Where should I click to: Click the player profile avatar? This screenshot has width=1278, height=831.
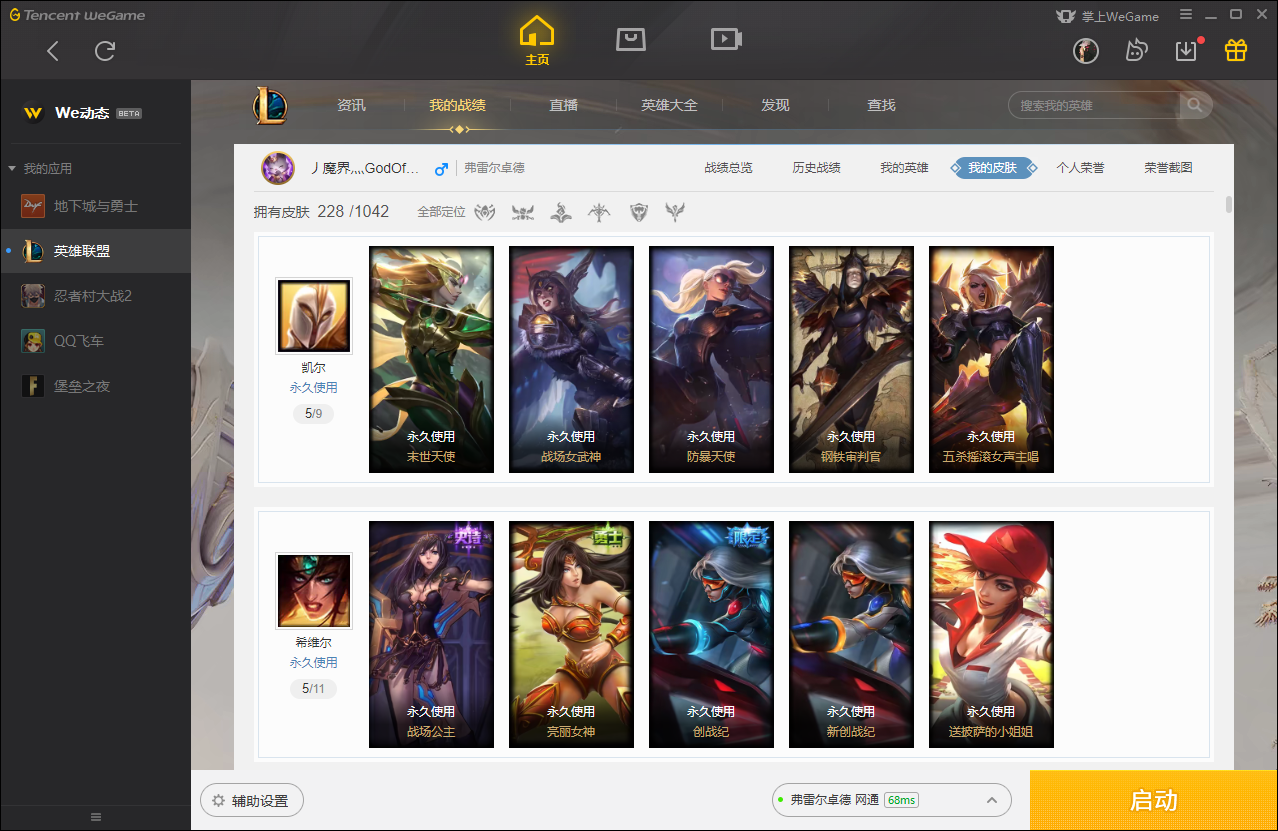coord(278,168)
